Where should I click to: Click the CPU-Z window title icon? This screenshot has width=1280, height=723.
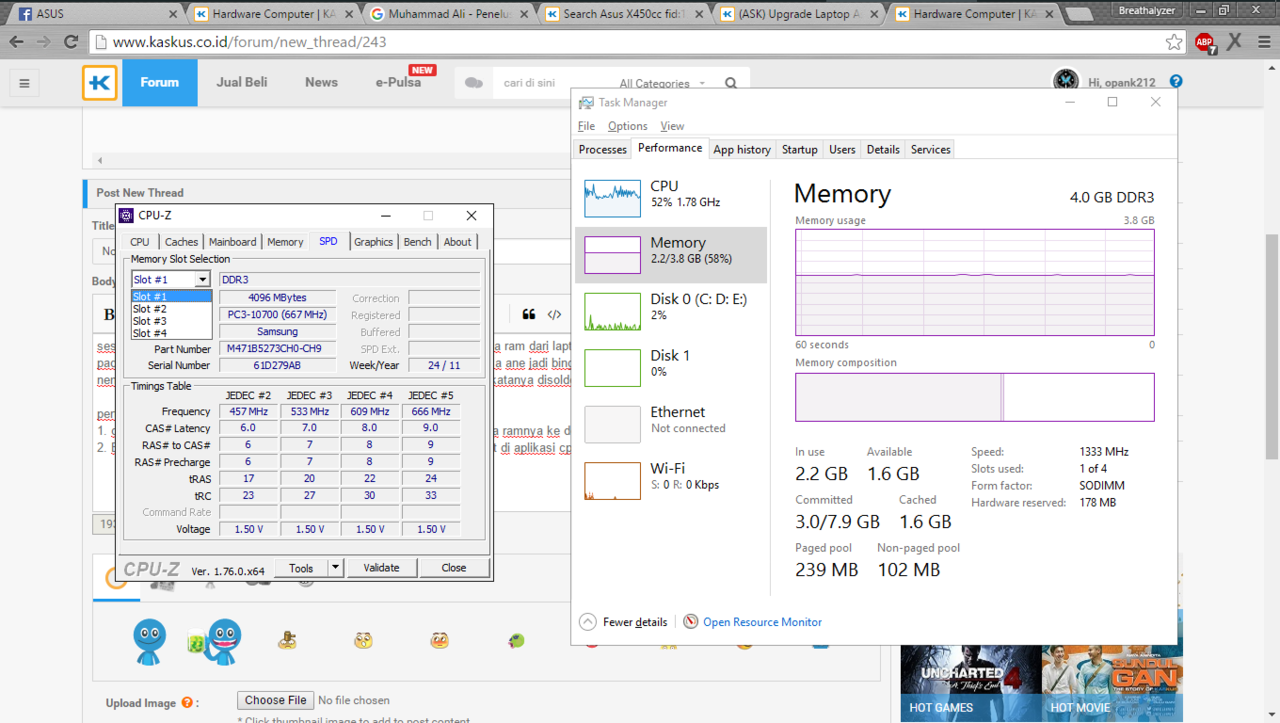point(126,215)
